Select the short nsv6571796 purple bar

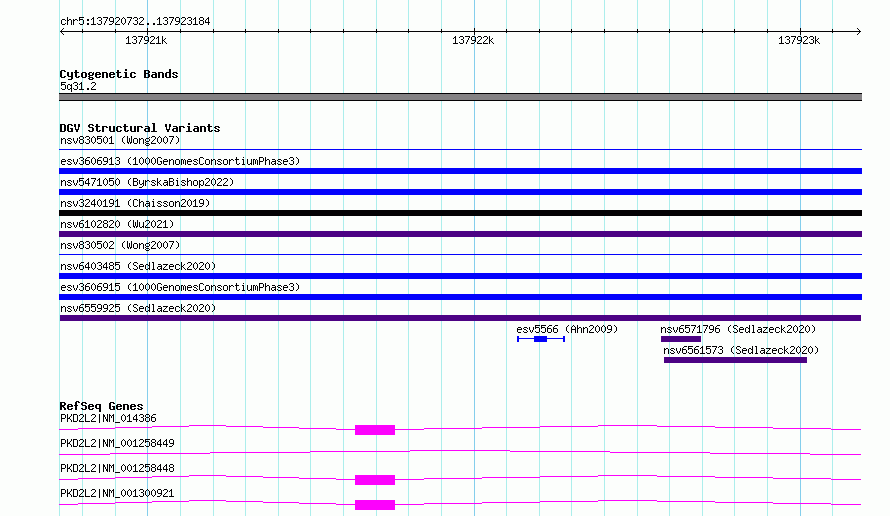point(681,339)
